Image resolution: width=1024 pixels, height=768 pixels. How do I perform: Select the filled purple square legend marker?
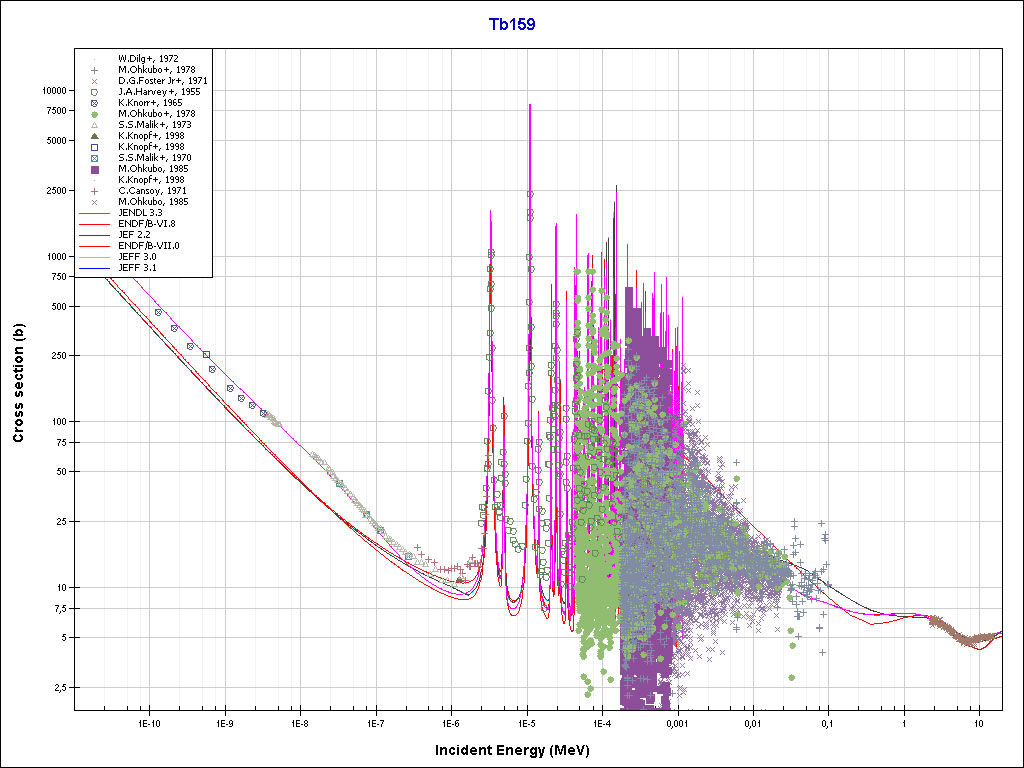[x=93, y=168]
